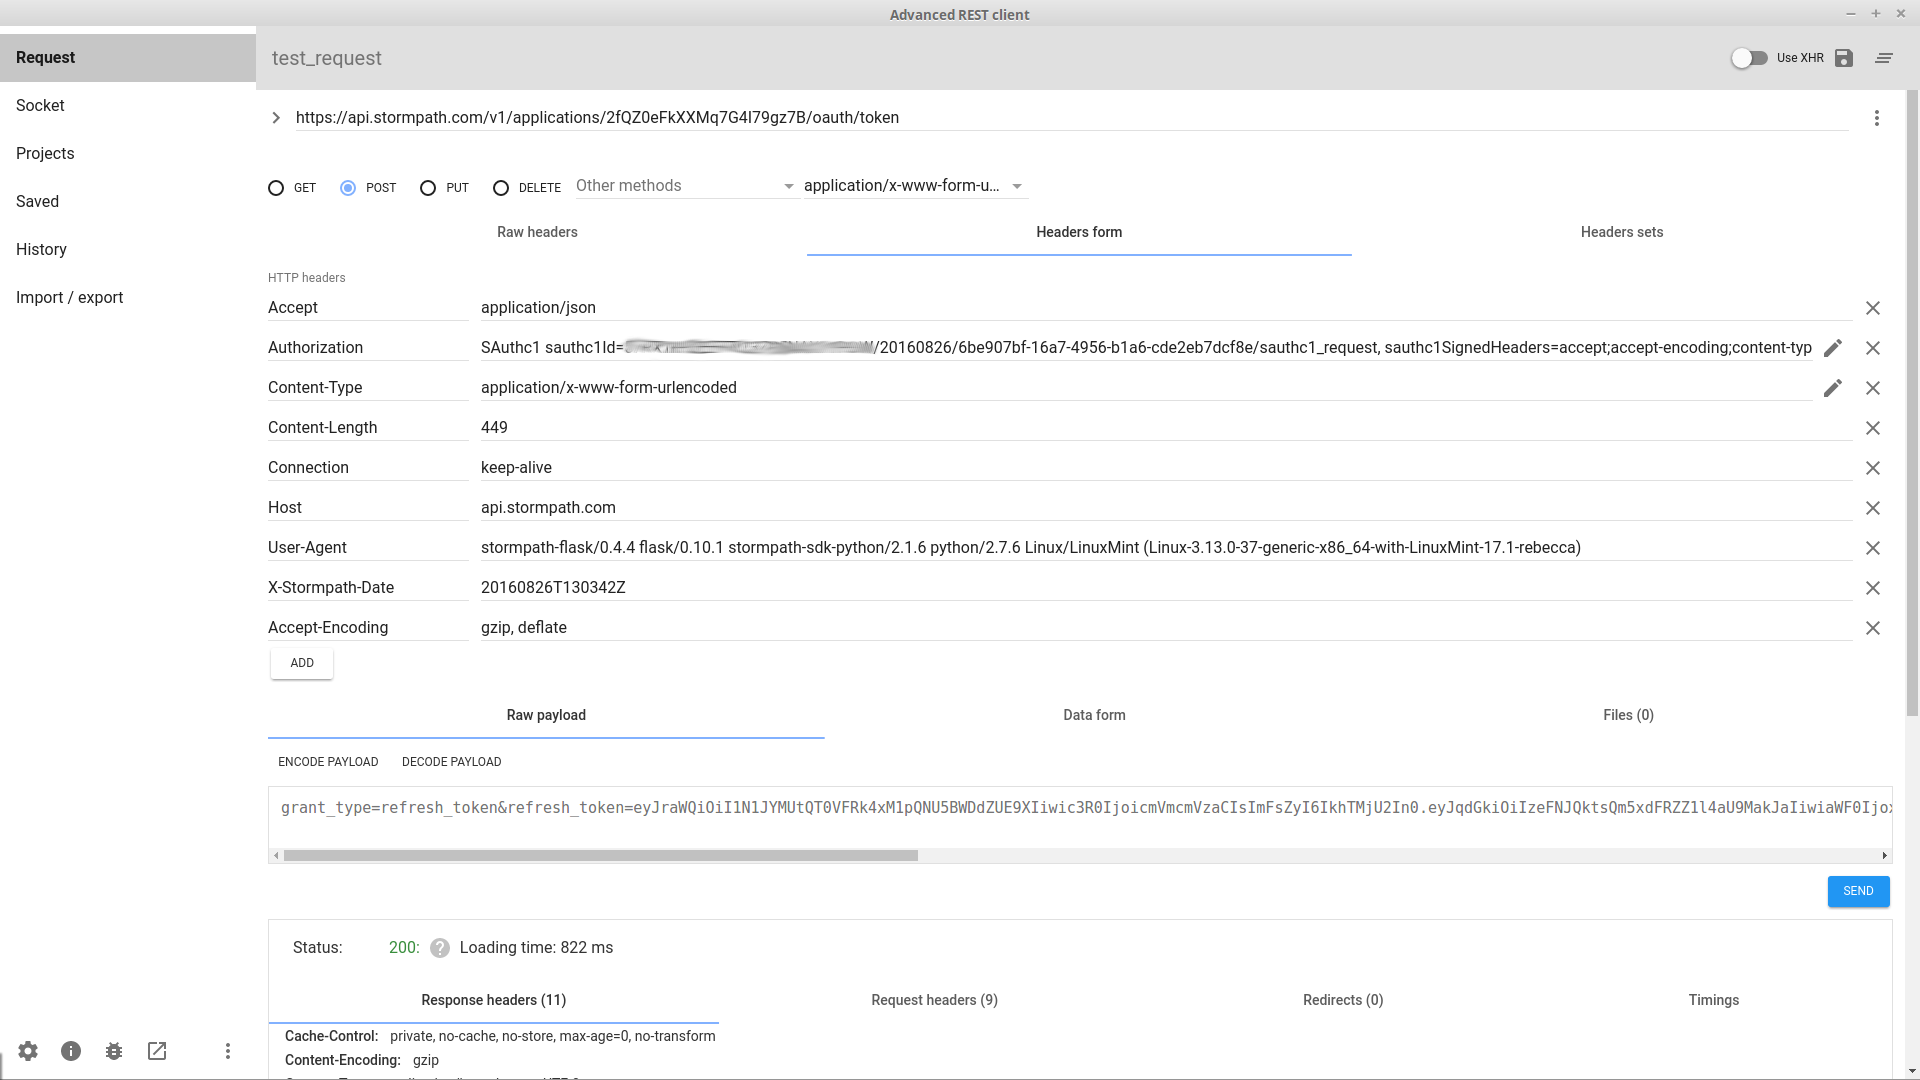Image resolution: width=1920 pixels, height=1080 pixels.
Task: Edit the Authorization header with pencil icon
Action: click(1833, 348)
